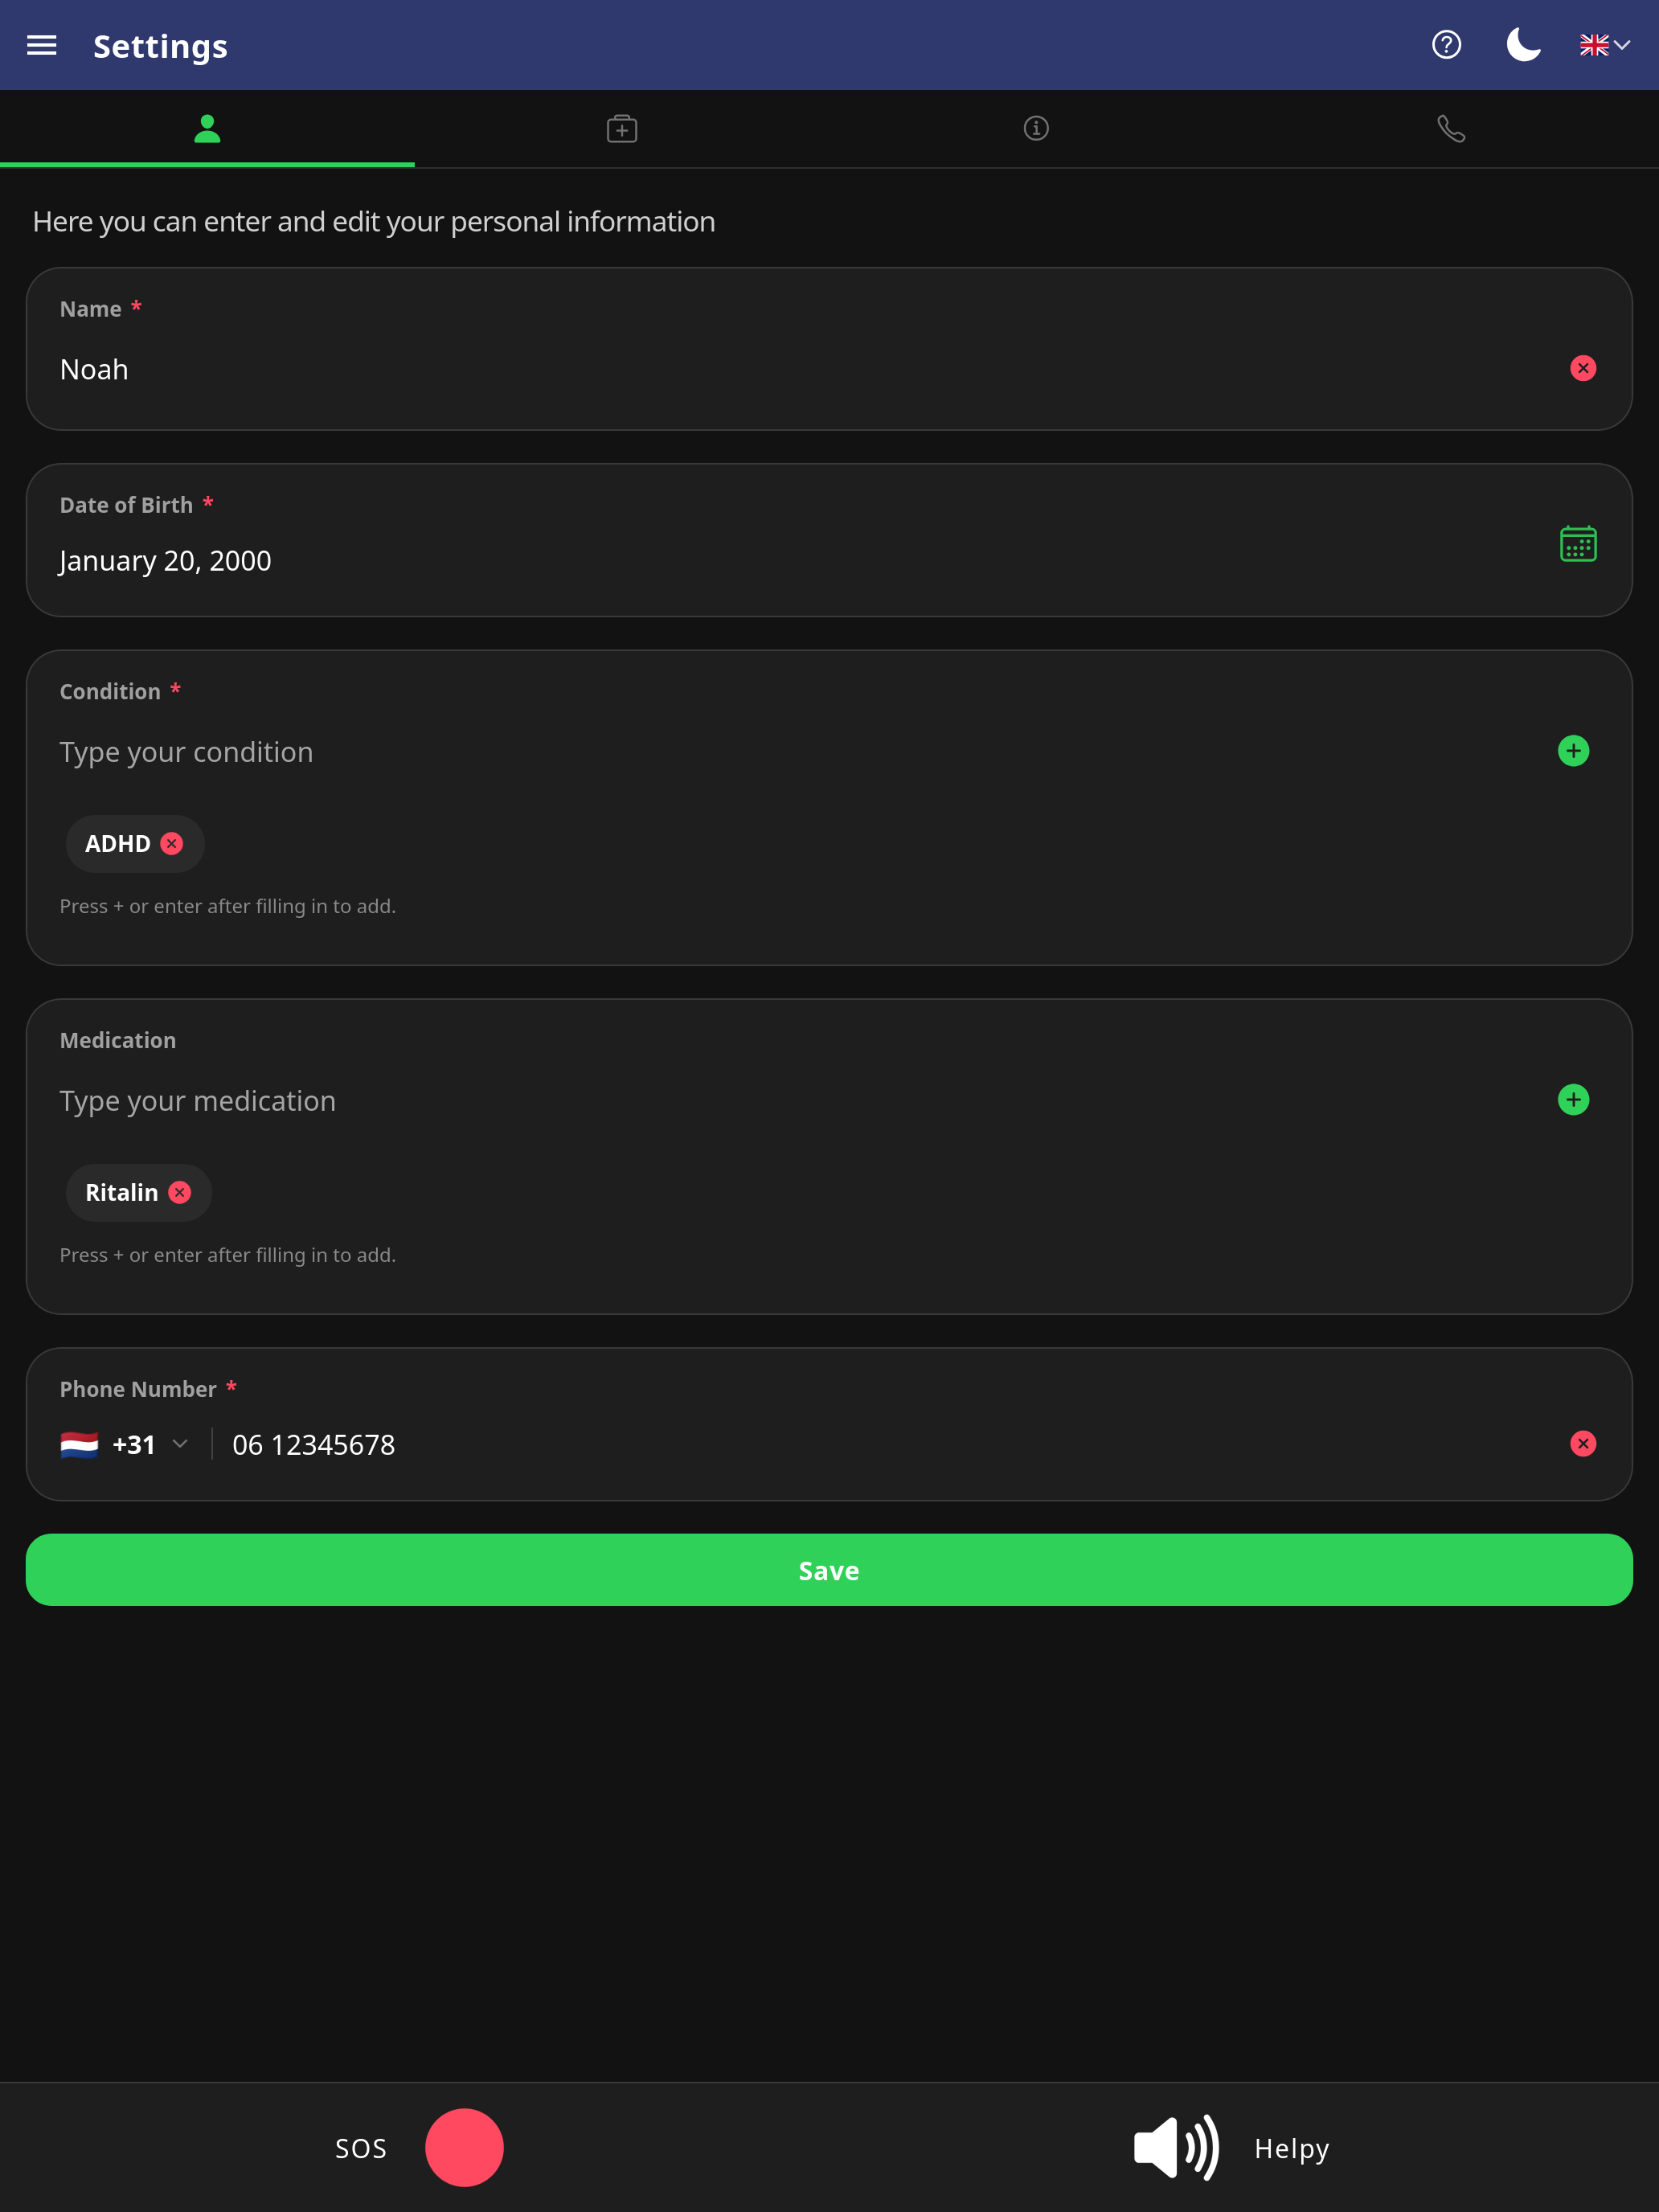Open the hamburger navigation menu
Image resolution: width=1659 pixels, height=2212 pixels.
click(x=41, y=45)
